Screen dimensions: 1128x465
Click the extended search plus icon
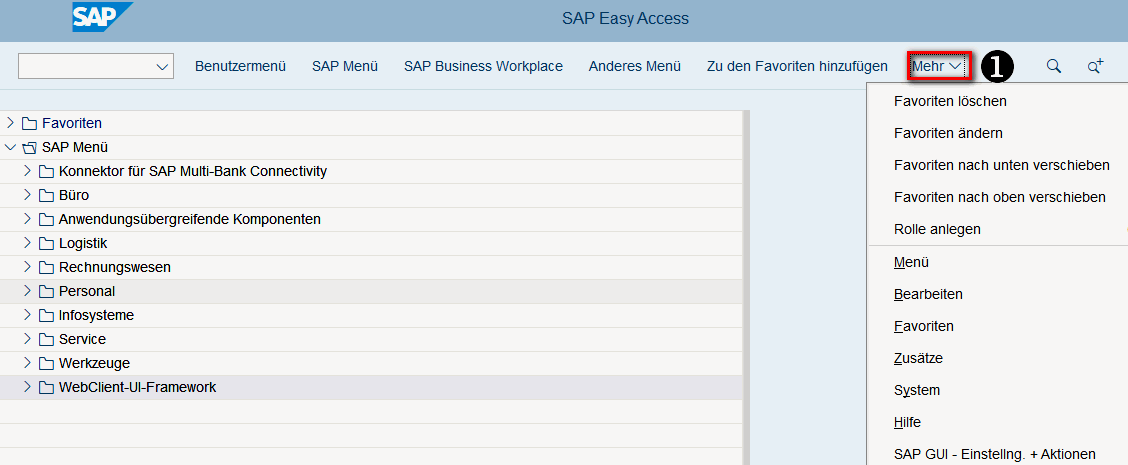(1095, 66)
